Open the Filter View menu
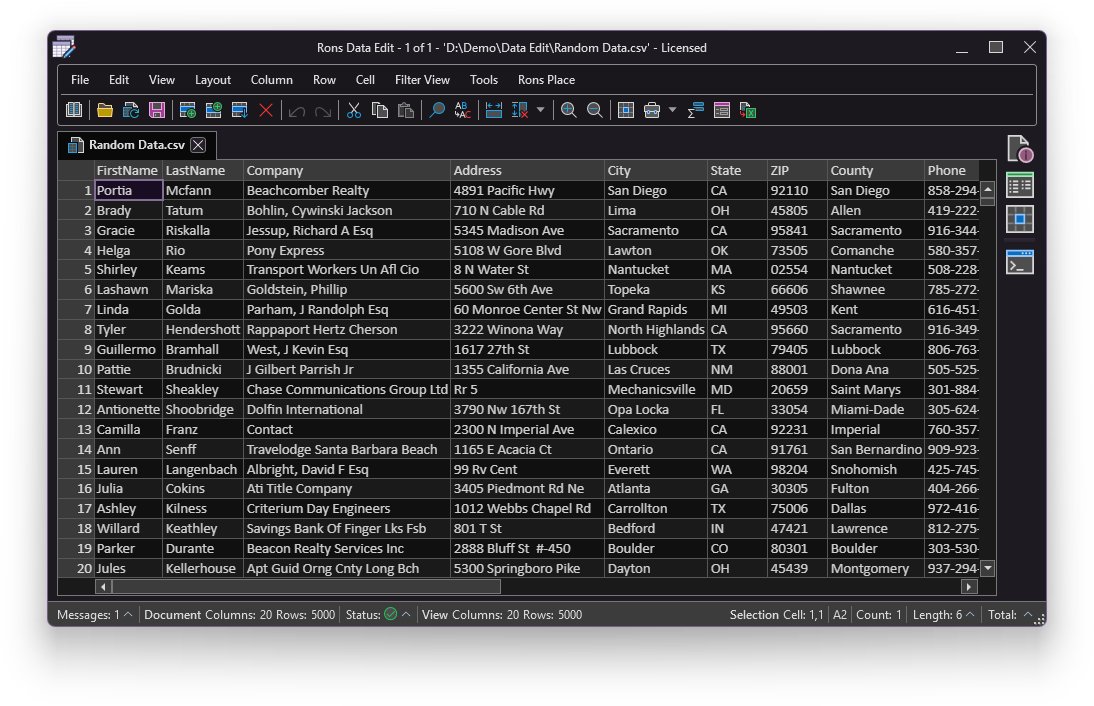The height and width of the screenshot is (706, 1094). click(x=422, y=80)
